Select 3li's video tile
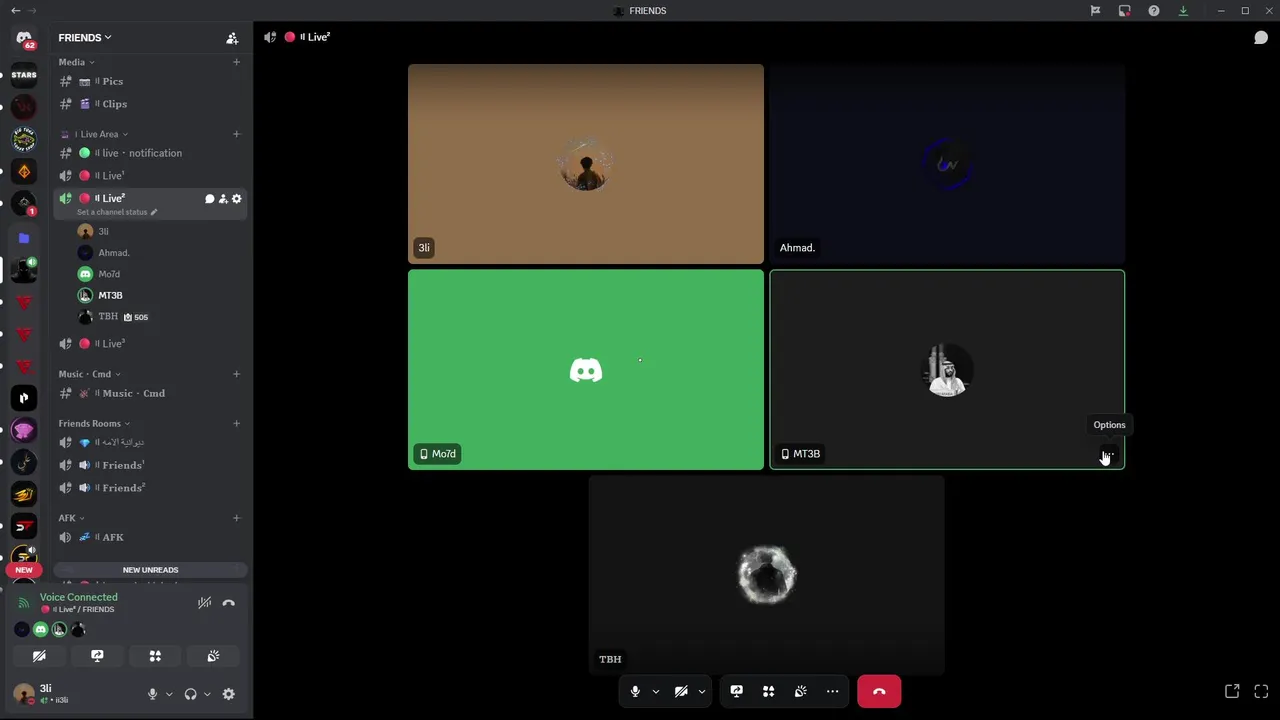This screenshot has width=1280, height=720. pos(586,164)
